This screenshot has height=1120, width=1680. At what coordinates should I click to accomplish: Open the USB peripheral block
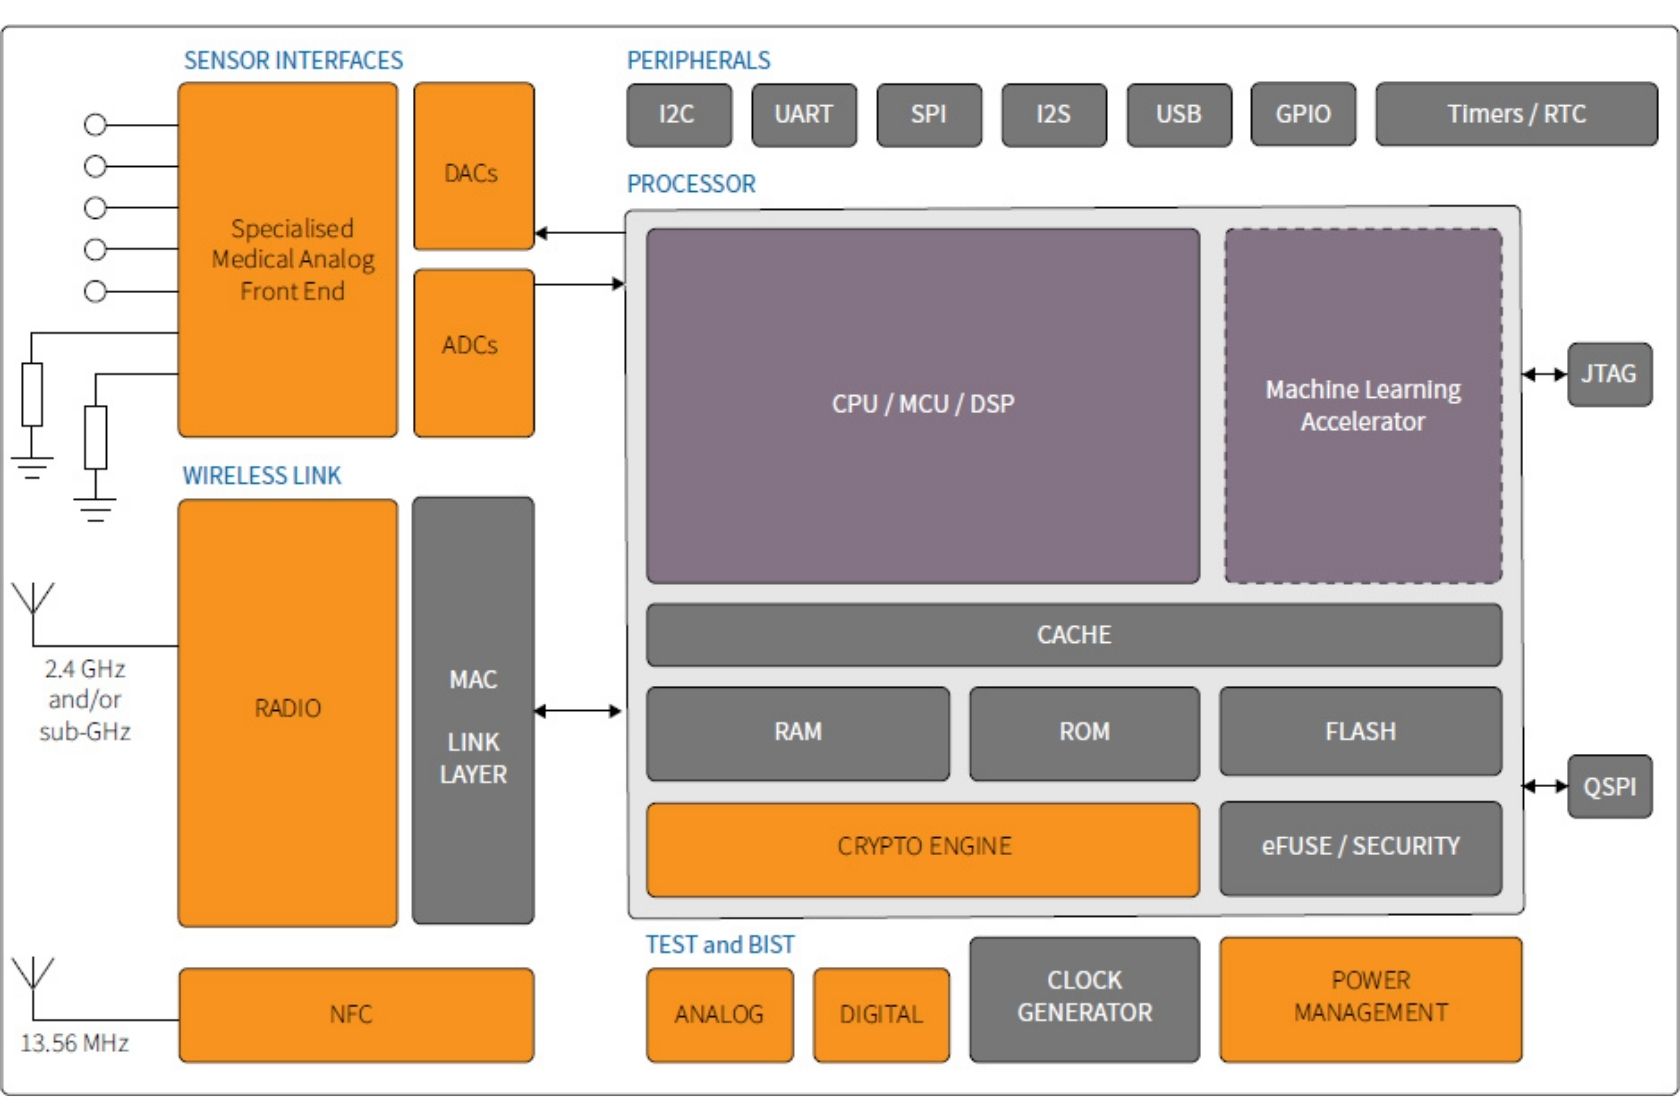1179,115
